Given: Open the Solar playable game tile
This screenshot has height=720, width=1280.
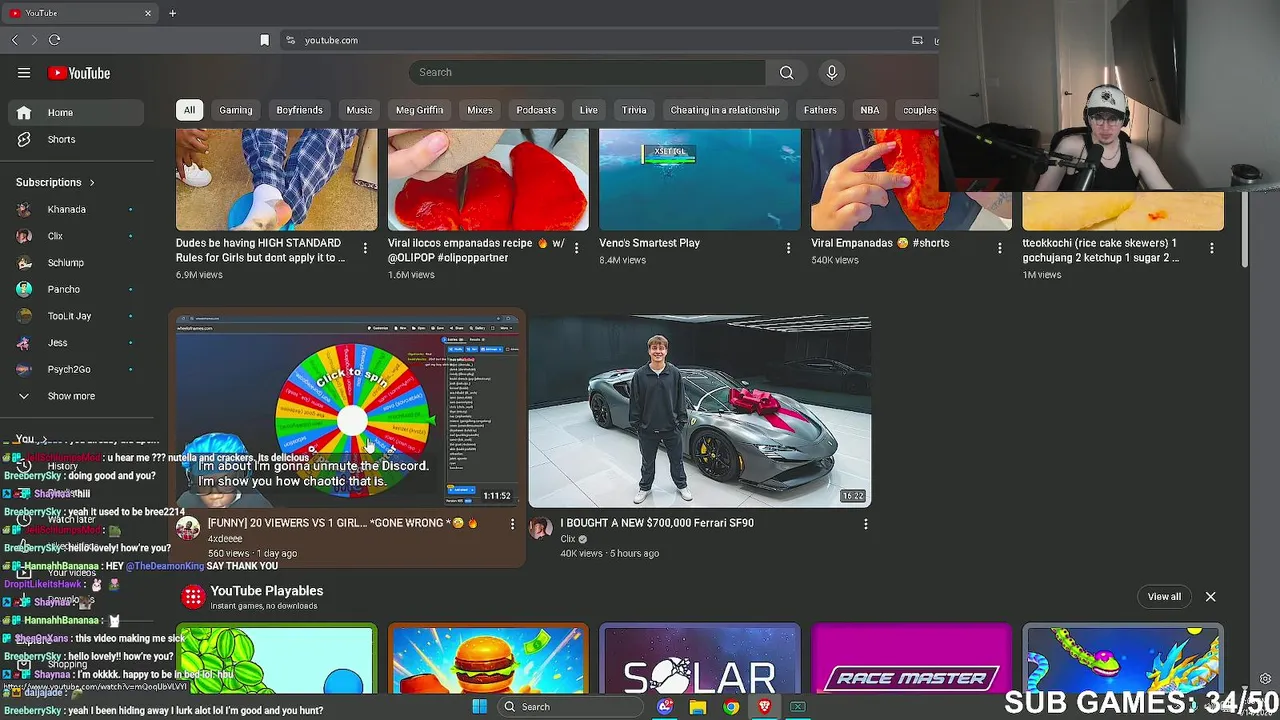Looking at the screenshot, I should click(x=700, y=659).
